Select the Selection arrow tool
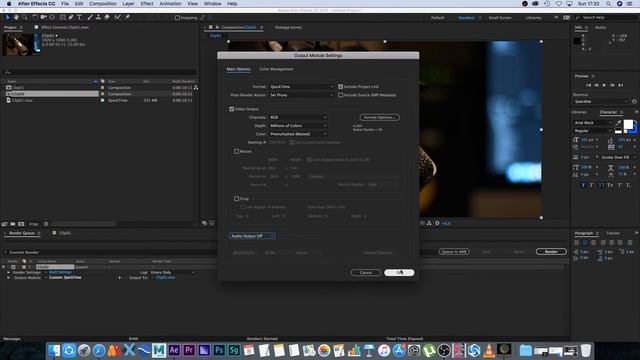 coord(7,17)
